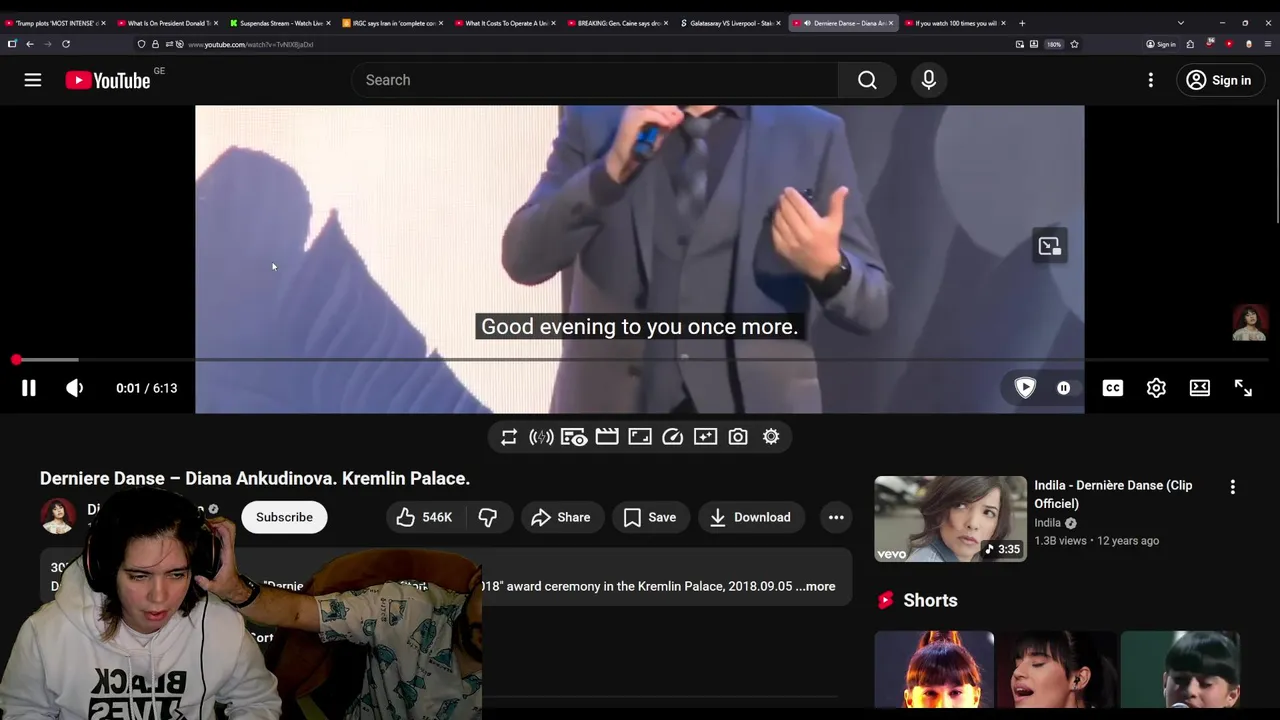Switch to 'What Is On President Donald' tab

[166, 23]
